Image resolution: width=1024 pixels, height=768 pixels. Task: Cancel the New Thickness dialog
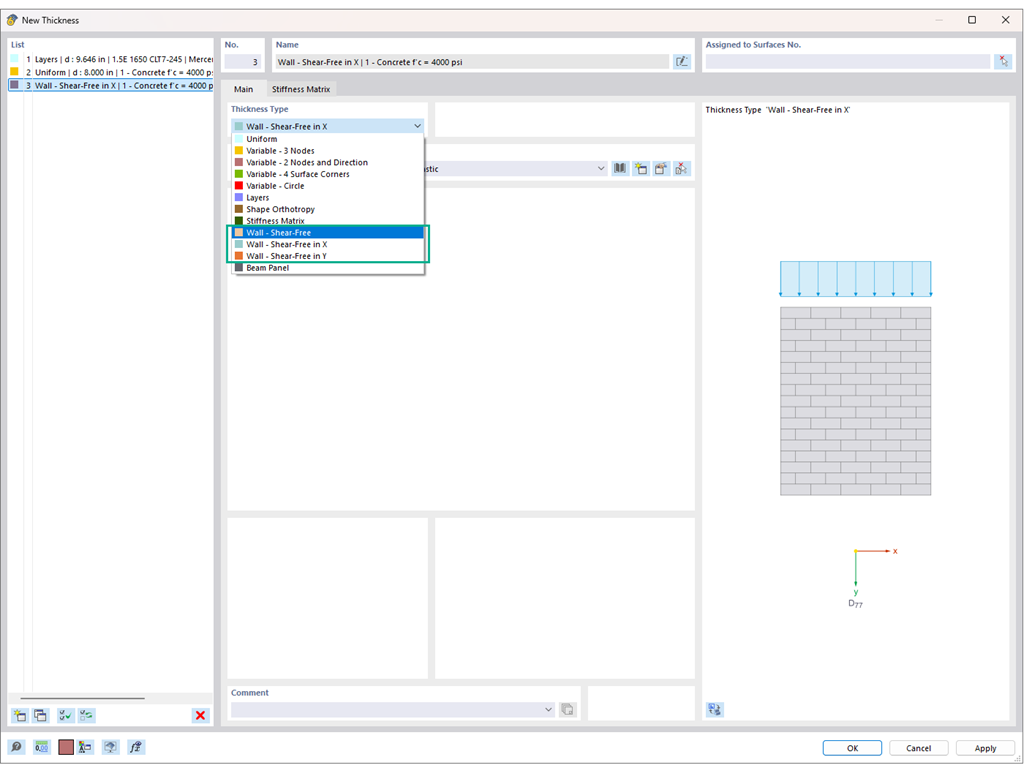click(x=918, y=747)
